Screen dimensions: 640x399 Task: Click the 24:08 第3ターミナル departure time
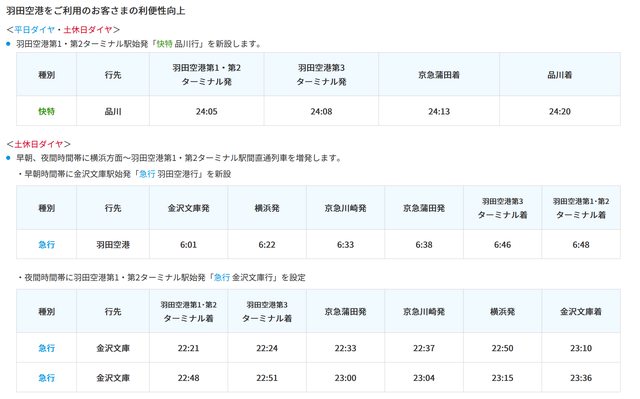[321, 111]
